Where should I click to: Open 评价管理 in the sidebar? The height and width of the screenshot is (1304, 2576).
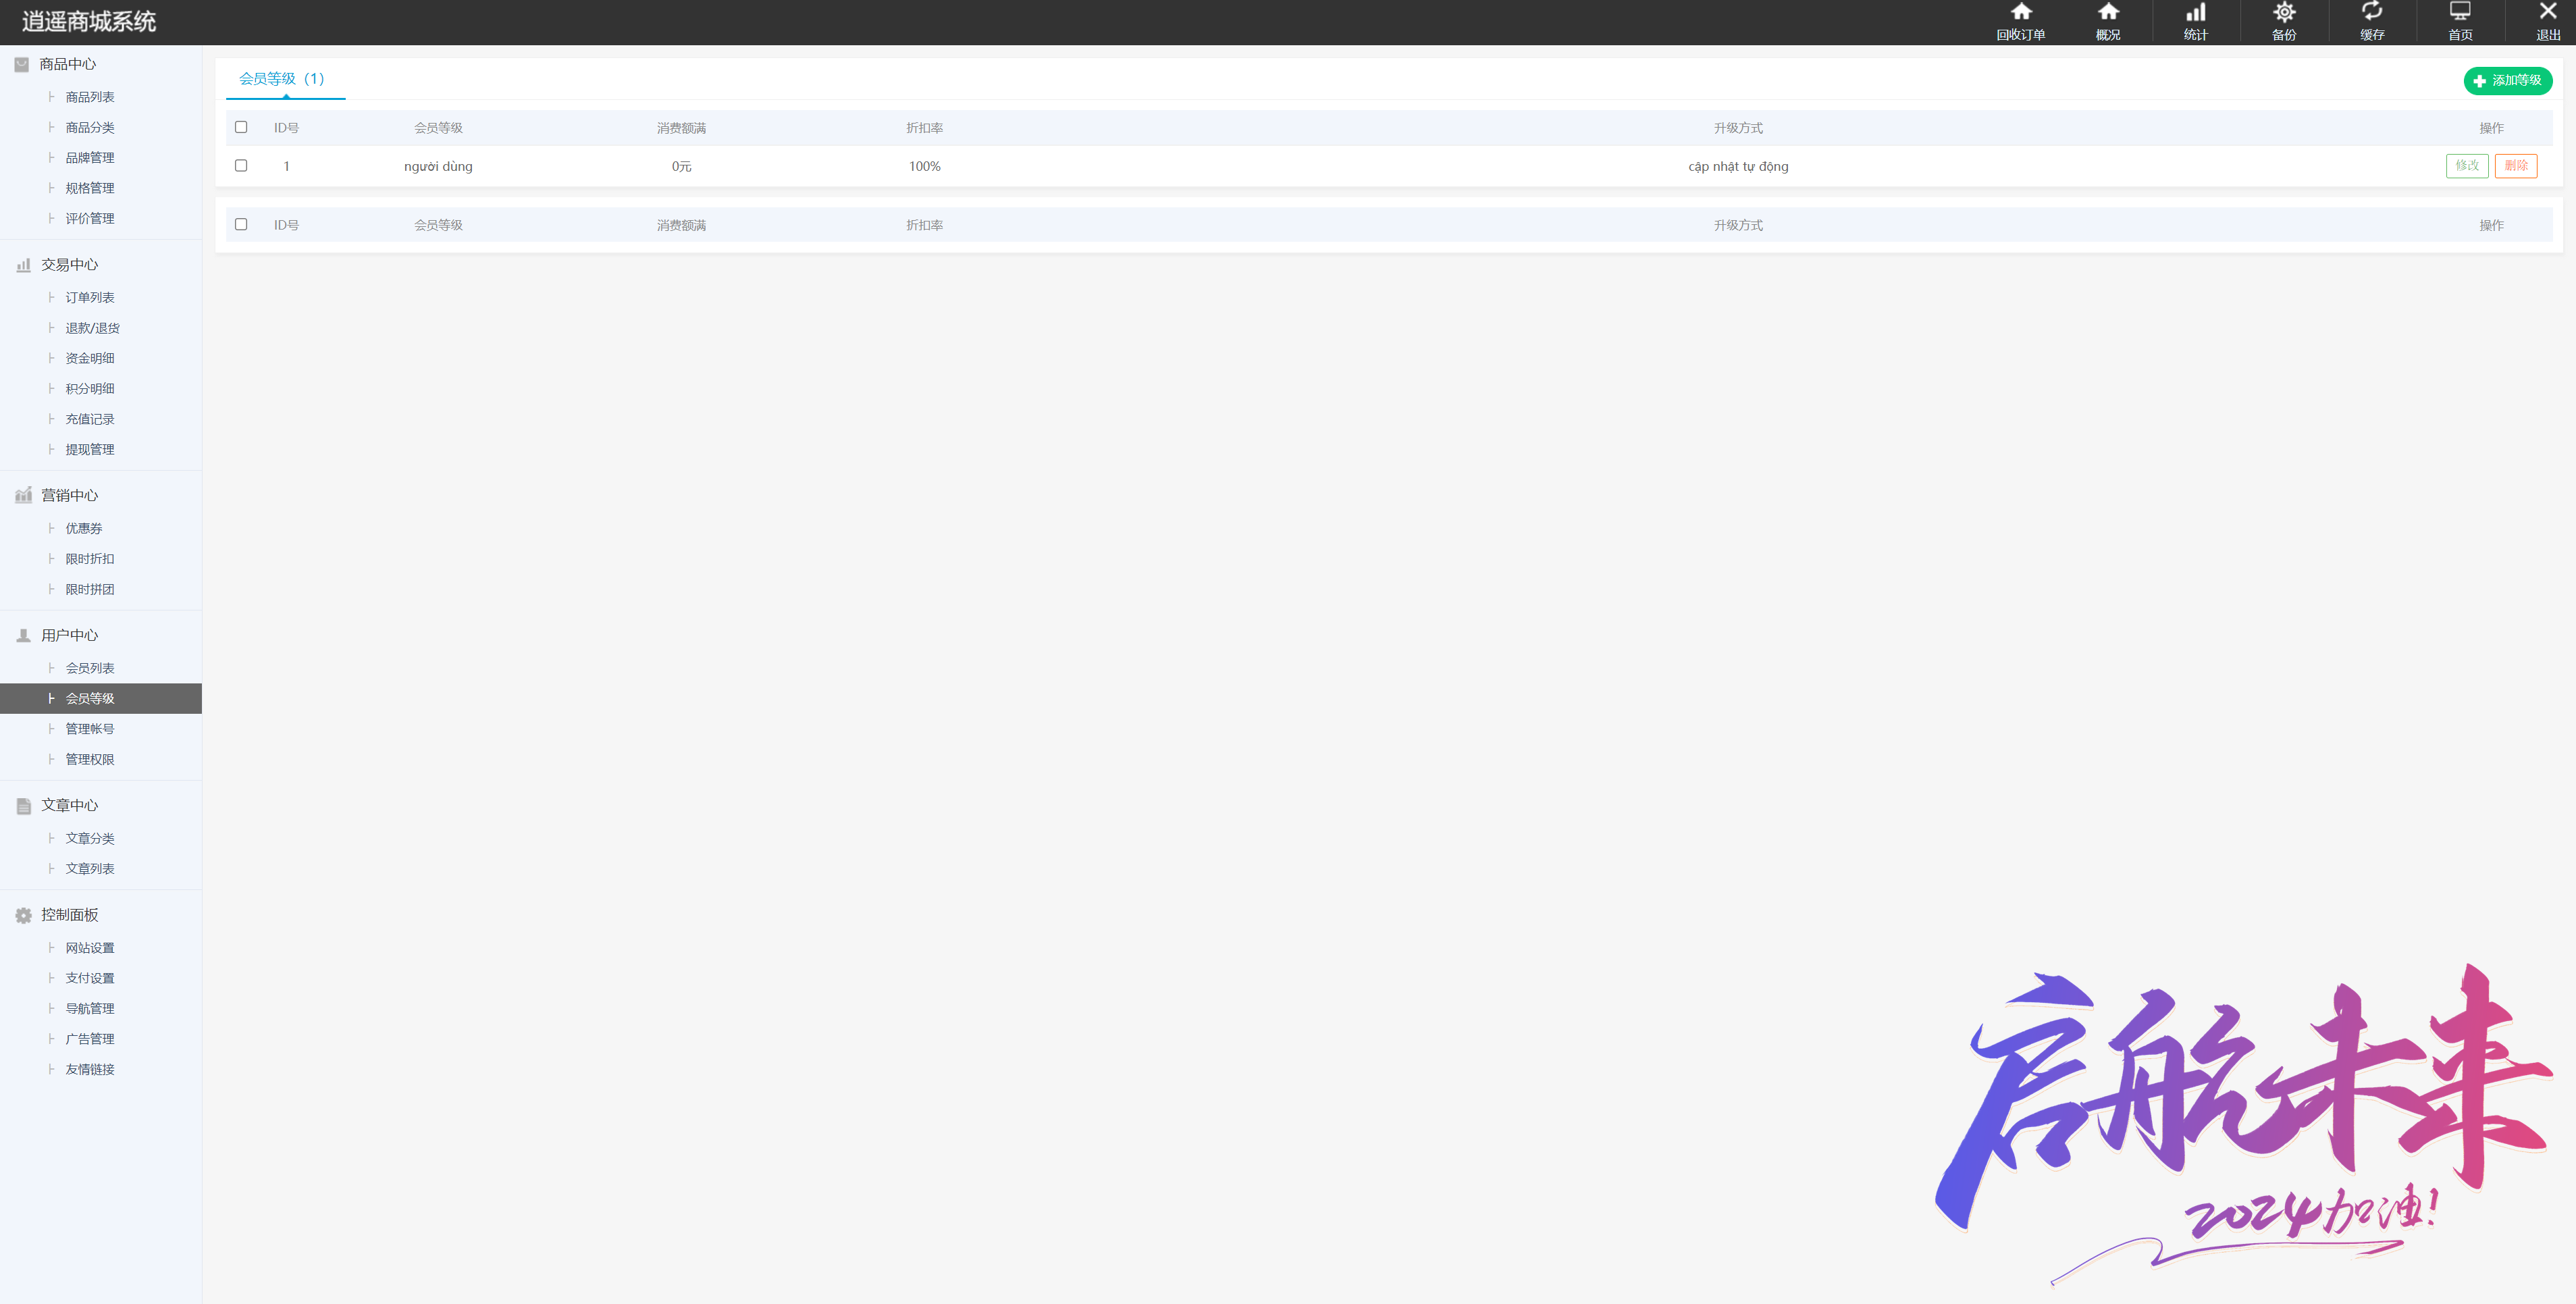pyautogui.click(x=90, y=218)
